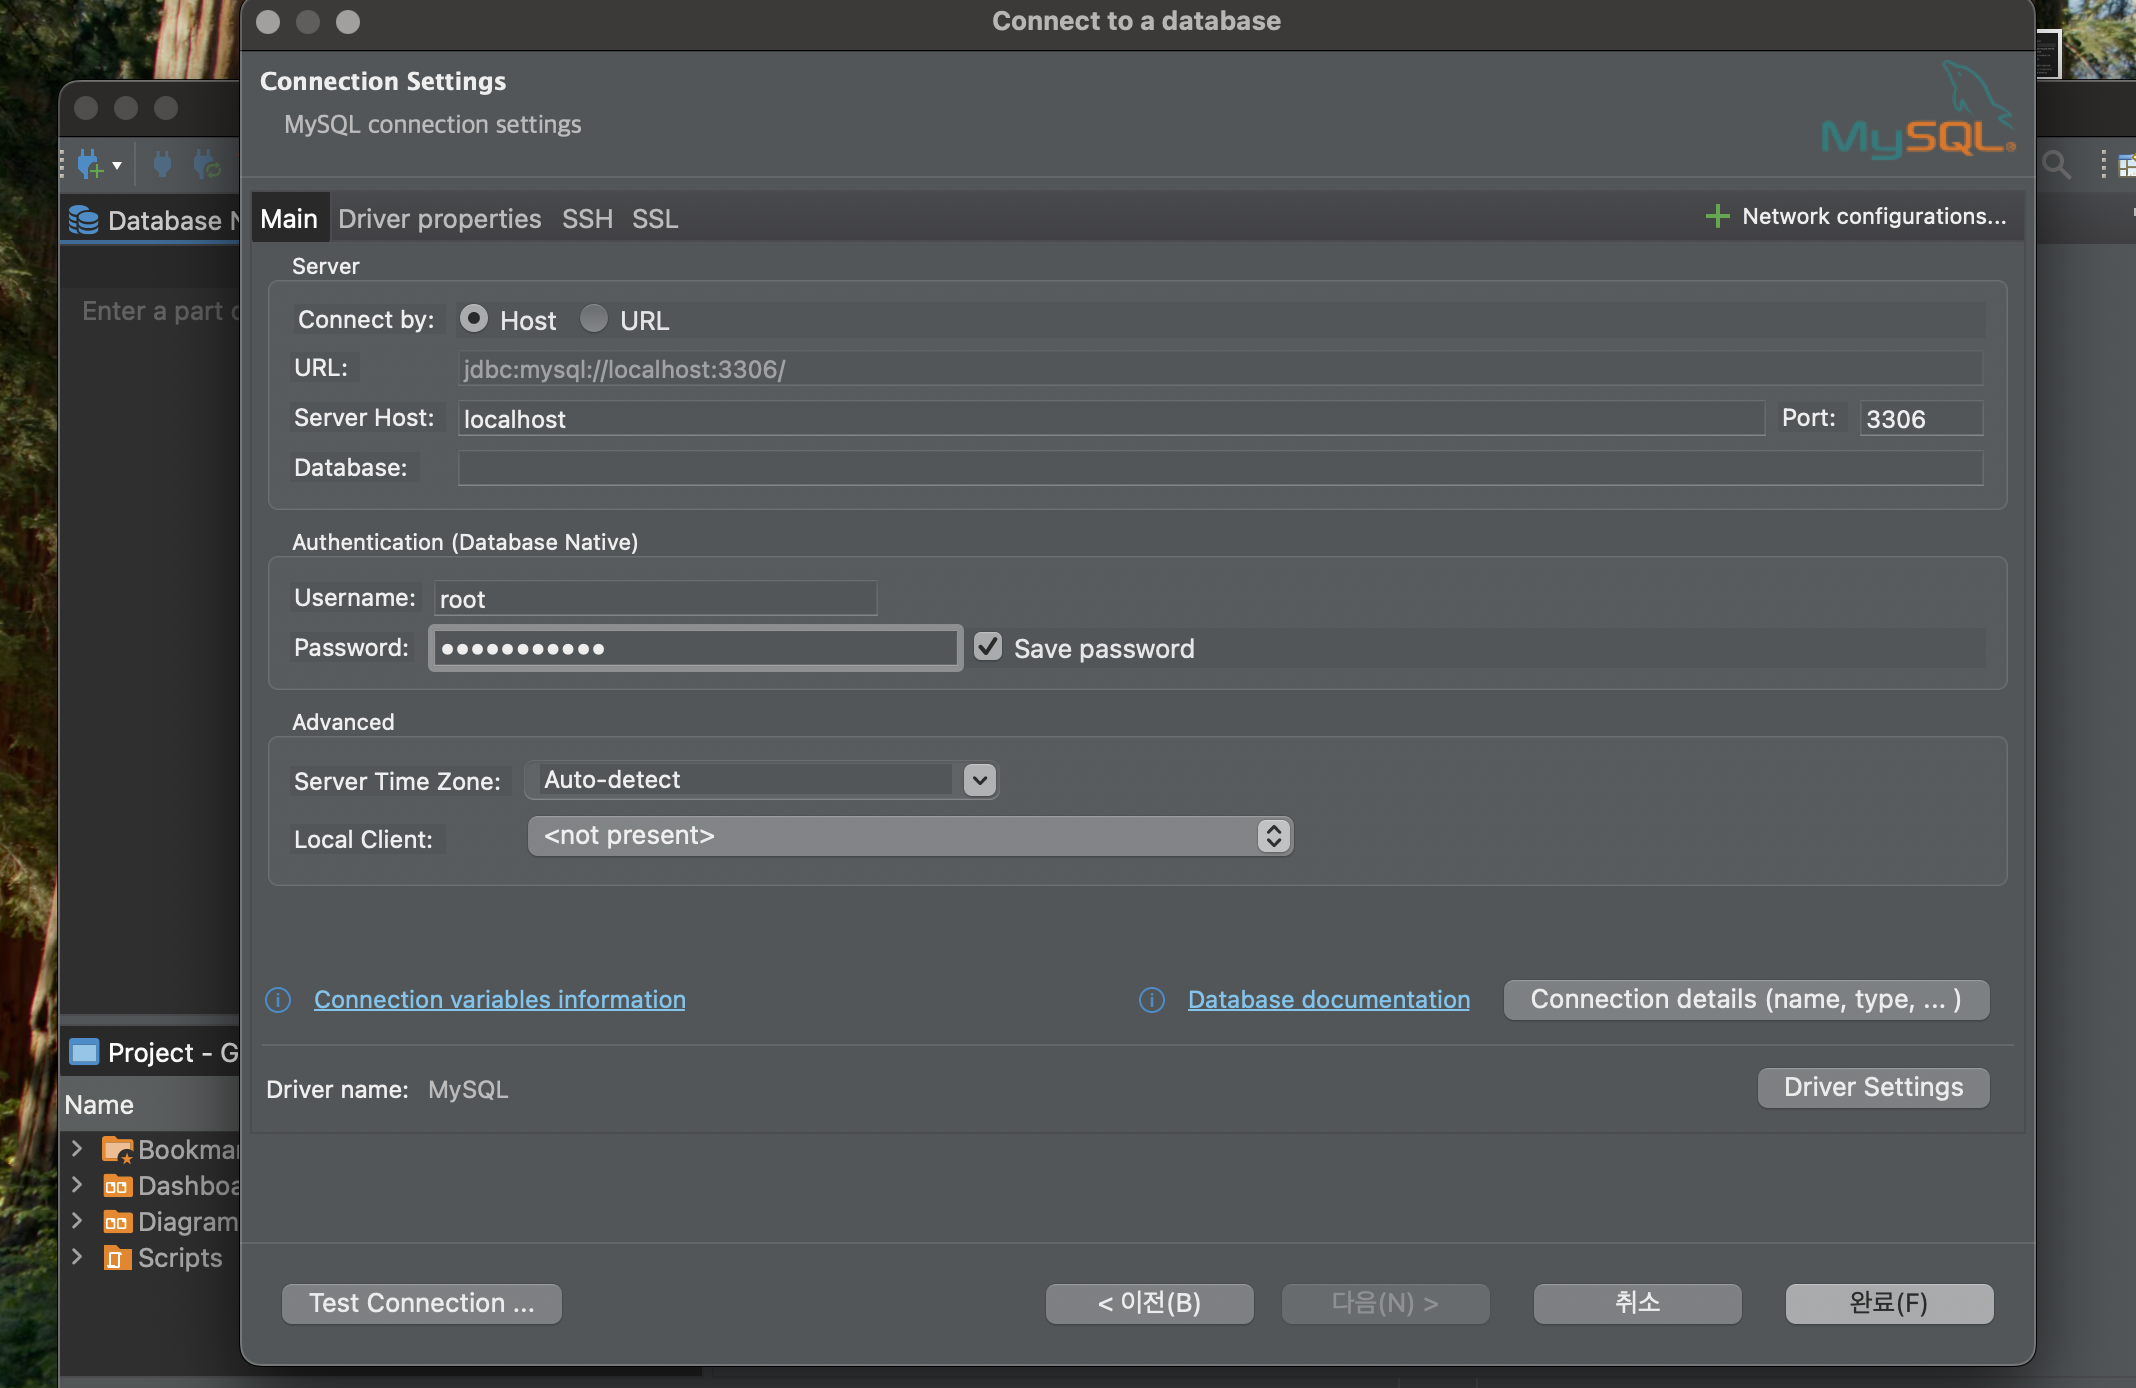Click the search magnifier icon in toolbar
The image size is (2136, 1388).
click(x=2056, y=164)
